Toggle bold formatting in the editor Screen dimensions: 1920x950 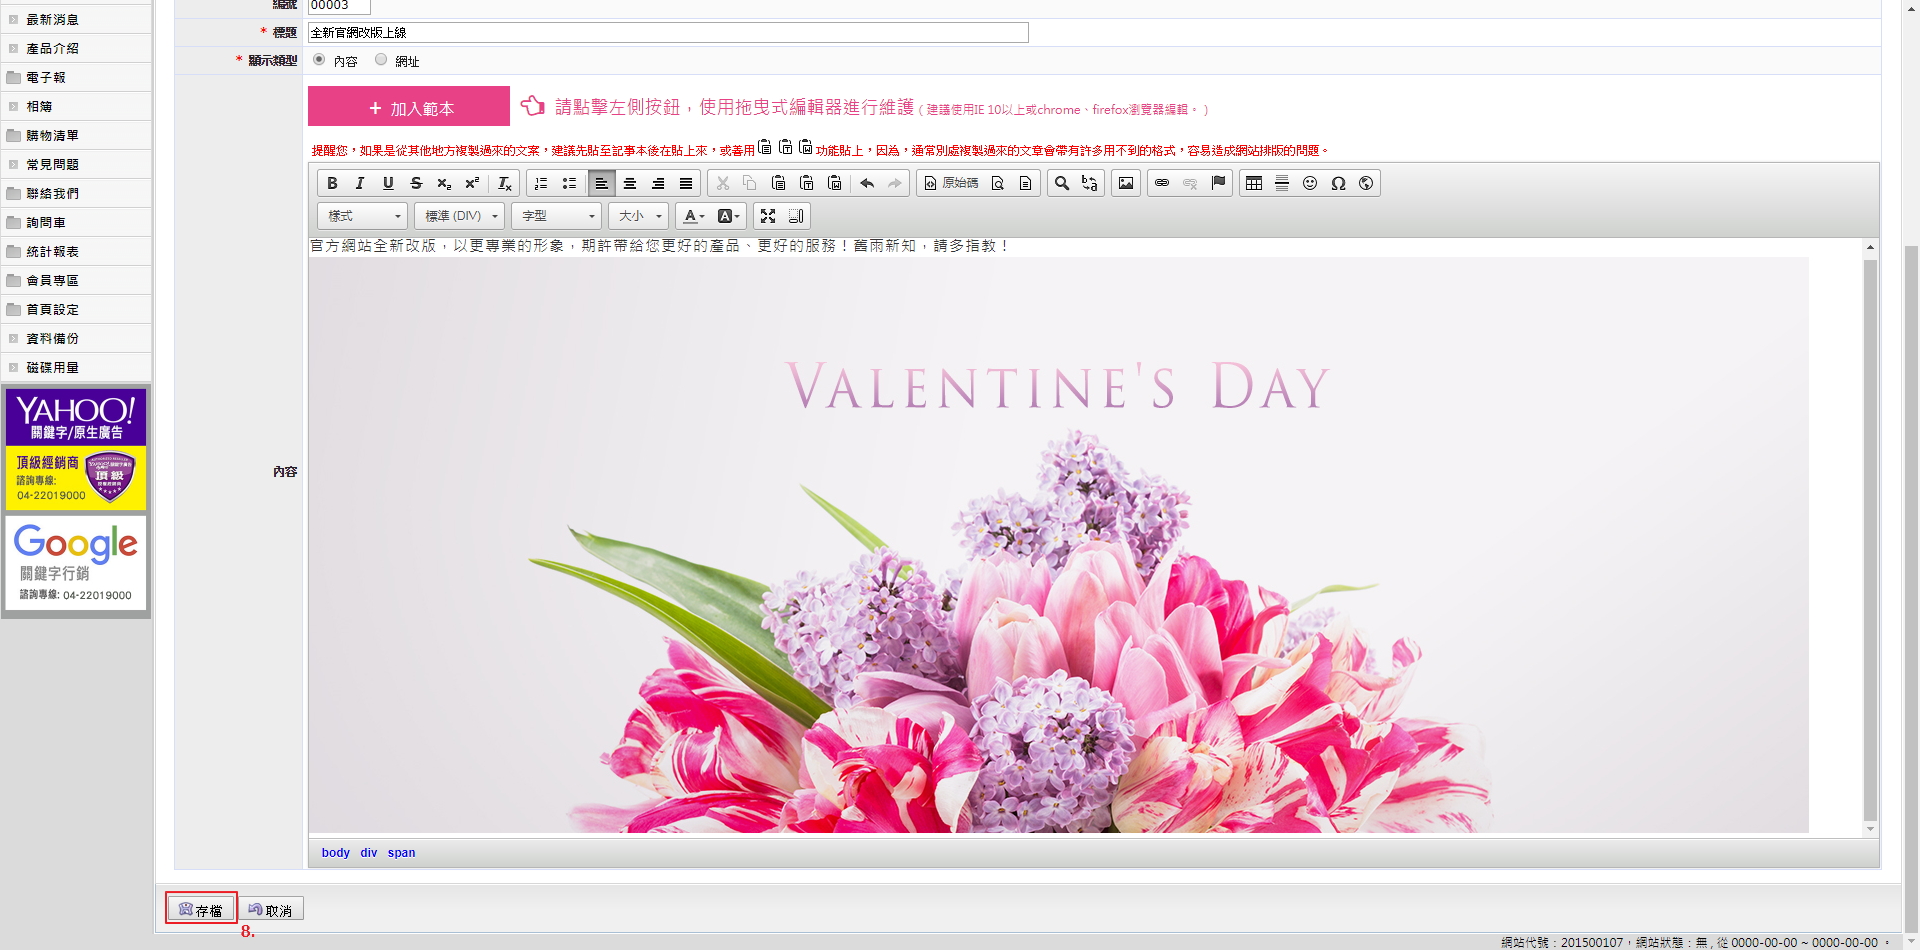(332, 183)
